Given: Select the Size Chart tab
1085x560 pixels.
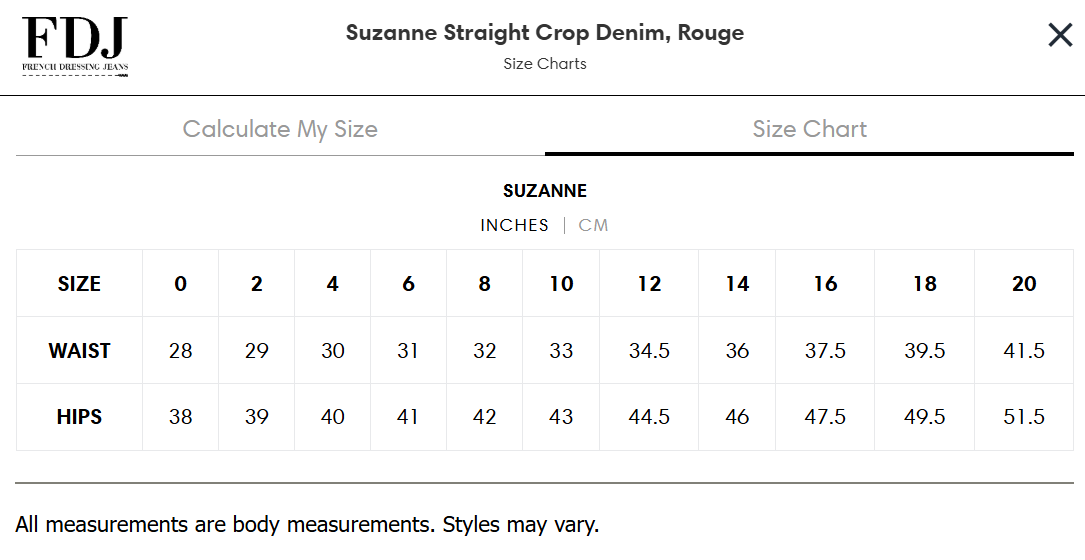Looking at the screenshot, I should [x=809, y=129].
